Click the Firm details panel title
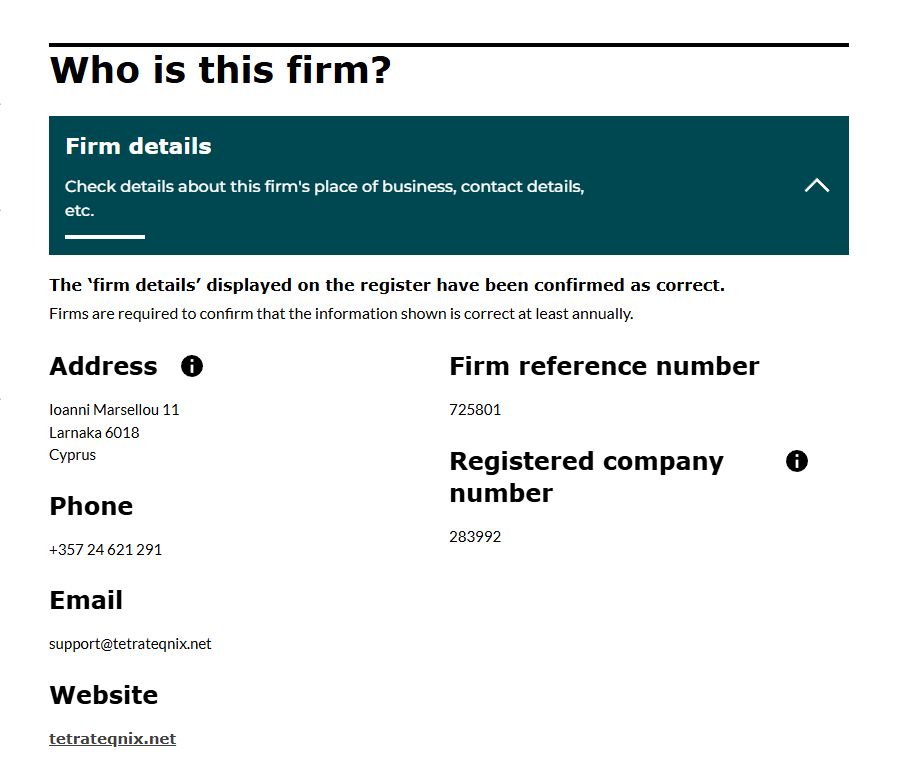The image size is (924, 763). pos(138,146)
